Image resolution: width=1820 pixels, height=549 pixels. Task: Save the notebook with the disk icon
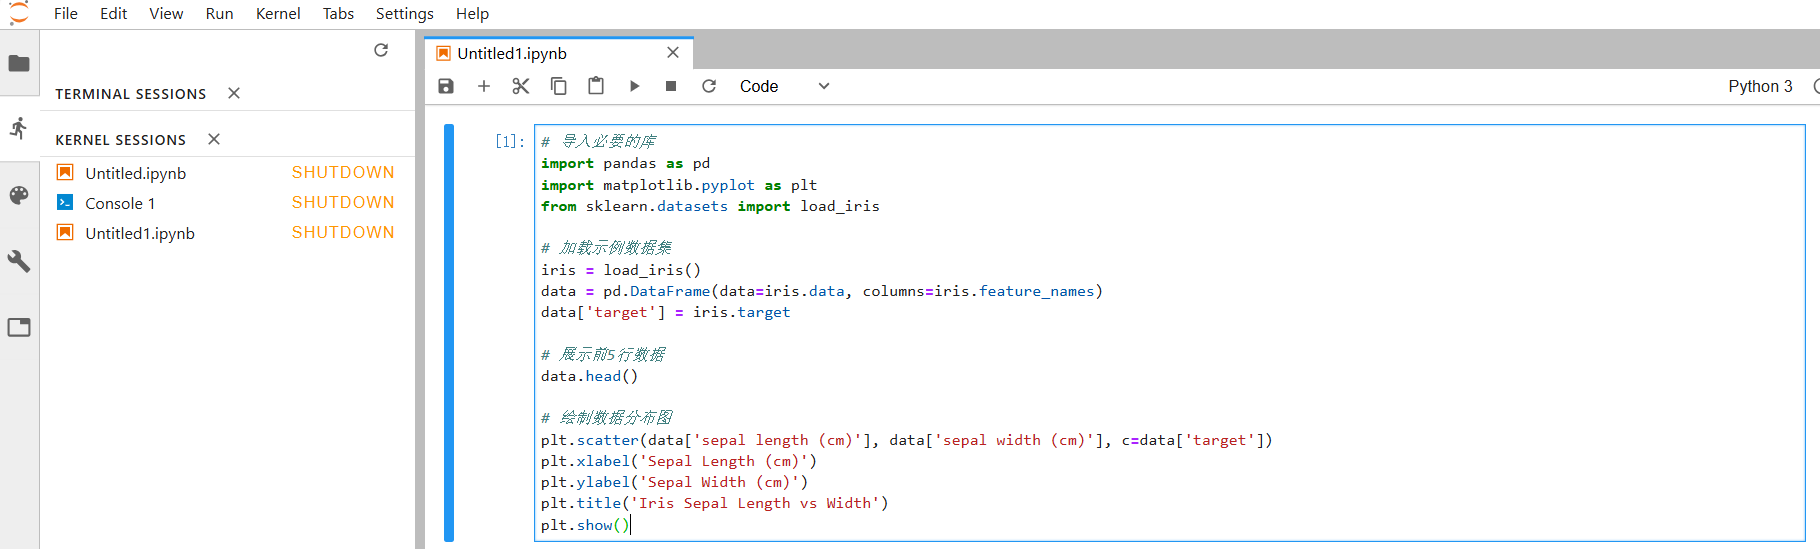(x=446, y=86)
